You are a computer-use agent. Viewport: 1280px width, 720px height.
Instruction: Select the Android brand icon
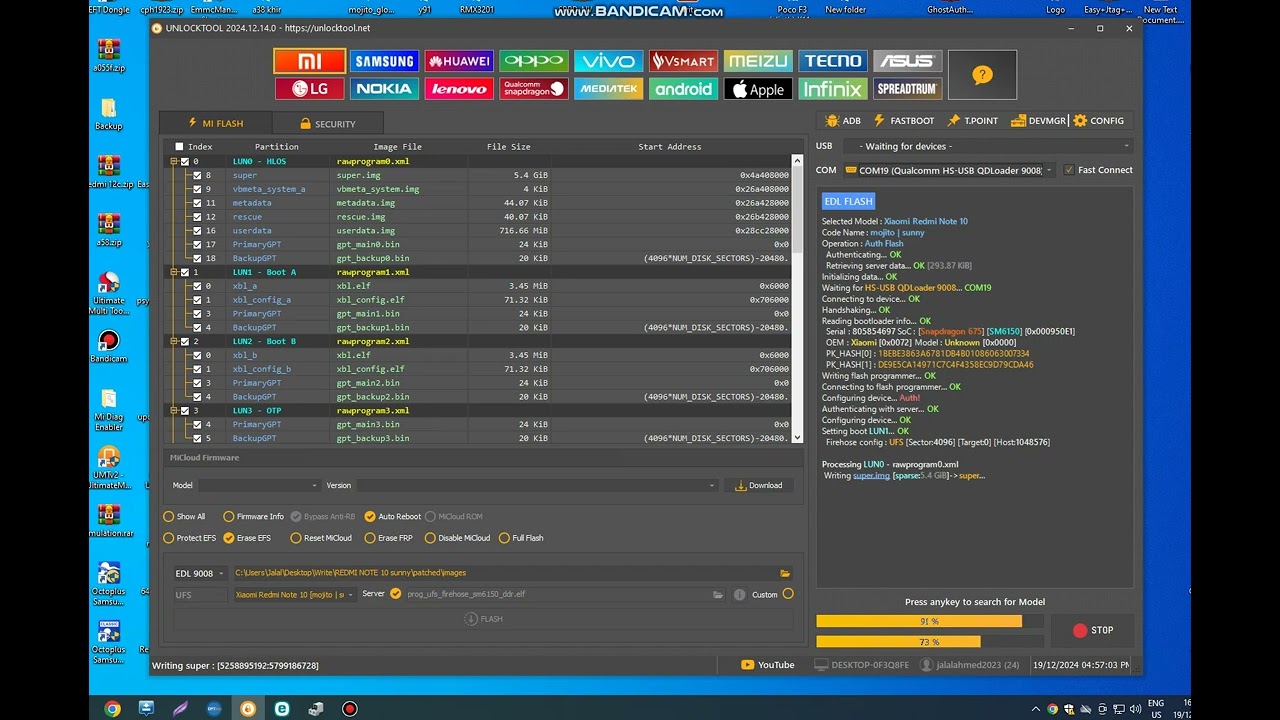[683, 89]
